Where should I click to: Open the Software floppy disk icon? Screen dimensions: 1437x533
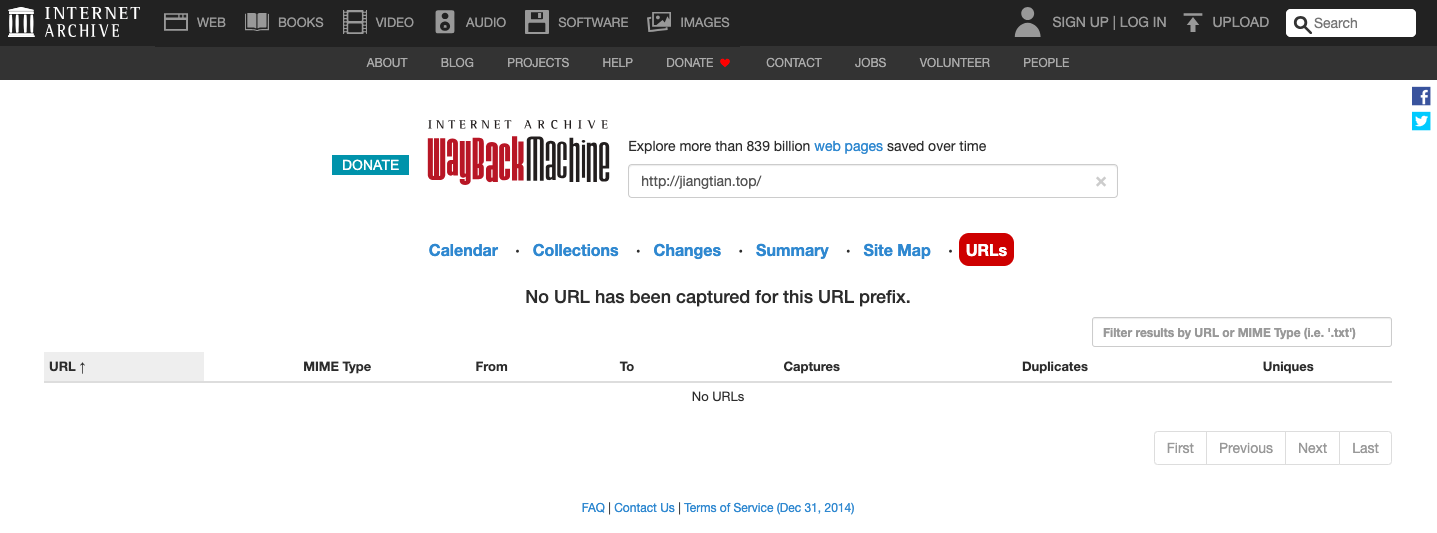537,22
